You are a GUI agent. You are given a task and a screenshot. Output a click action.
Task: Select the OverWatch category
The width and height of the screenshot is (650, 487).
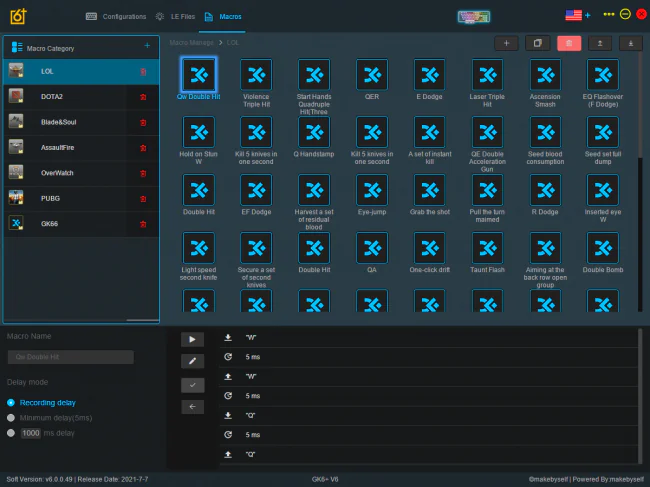click(x=81, y=173)
